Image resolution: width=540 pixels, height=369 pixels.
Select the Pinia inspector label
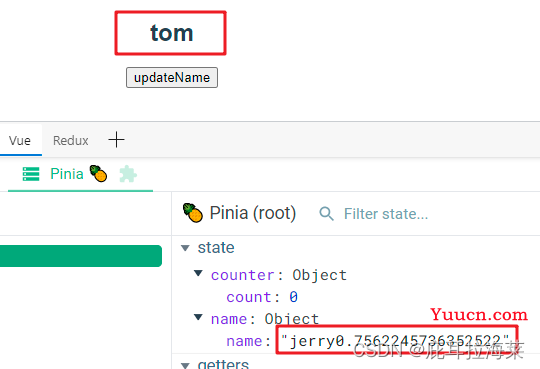[x=67, y=174]
